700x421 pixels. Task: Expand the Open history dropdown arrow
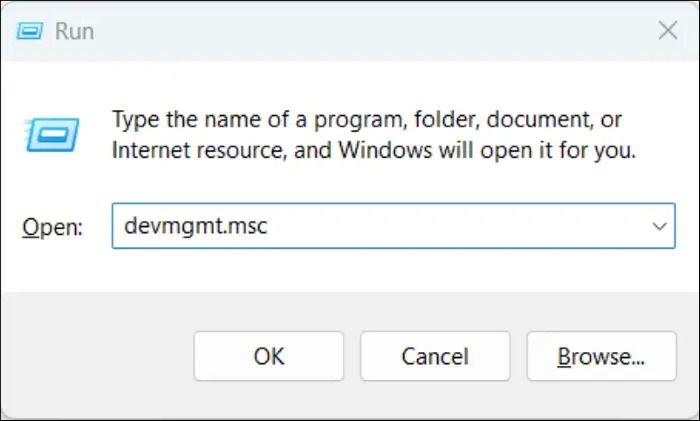coord(659,227)
